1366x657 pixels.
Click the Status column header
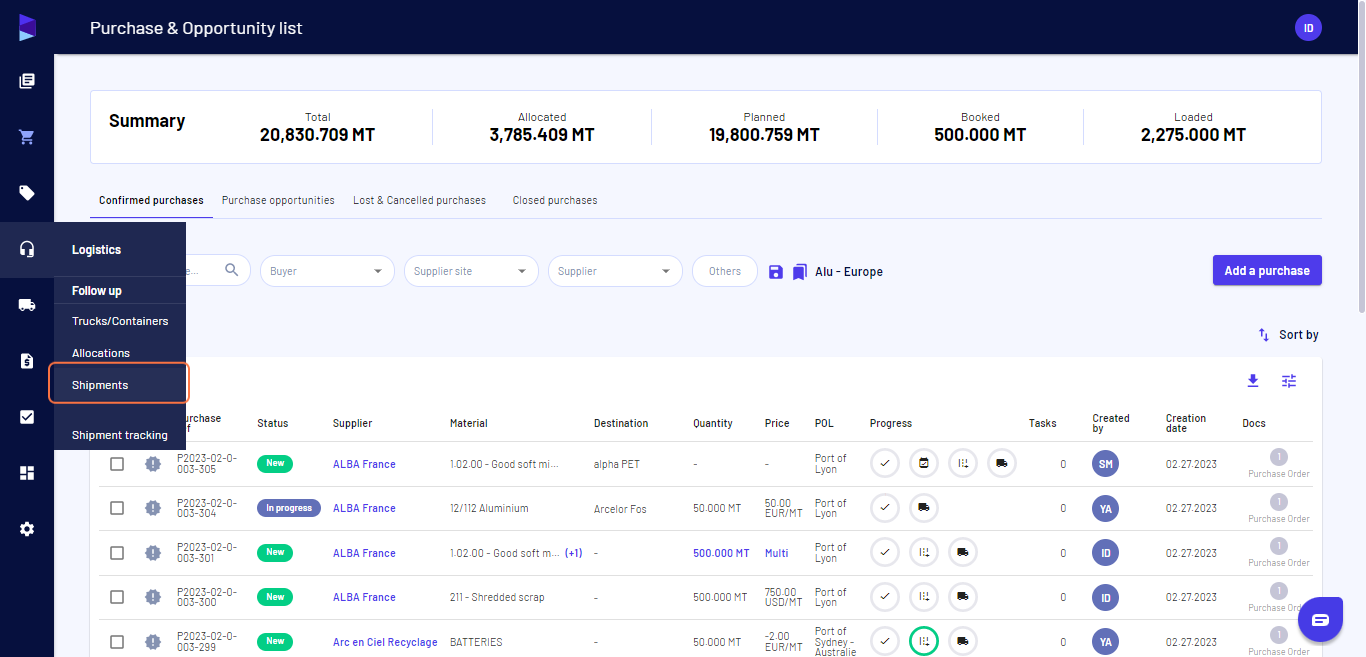coord(272,423)
